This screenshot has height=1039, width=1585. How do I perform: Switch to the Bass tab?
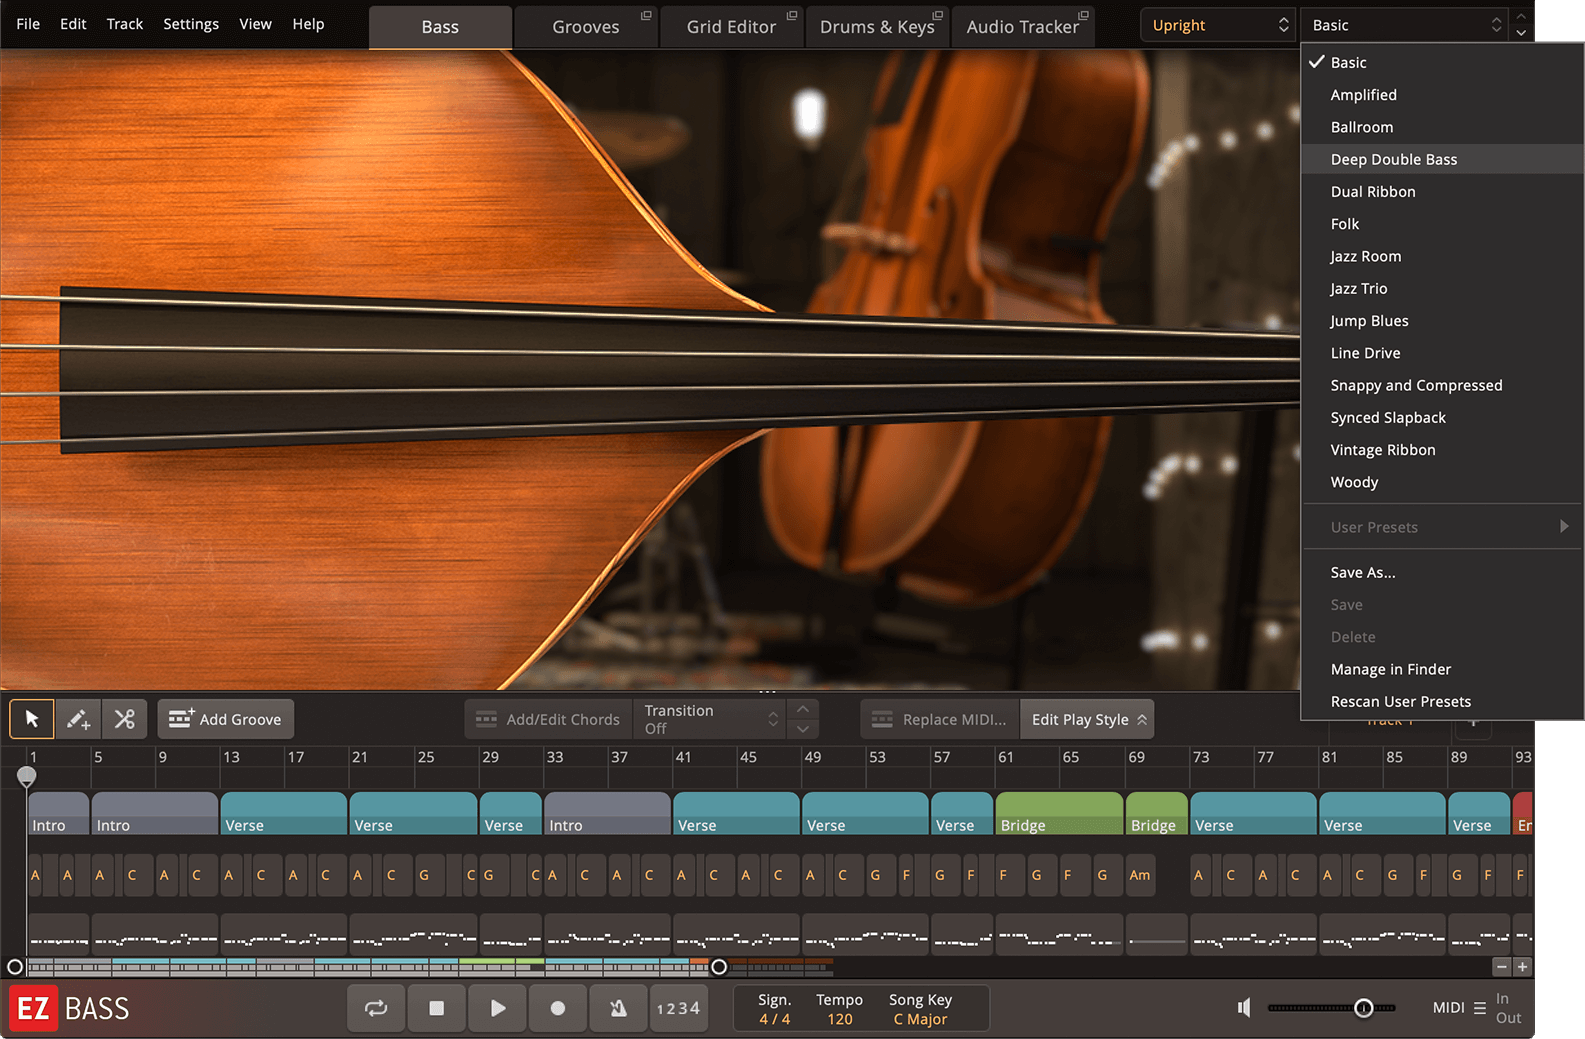click(x=440, y=27)
